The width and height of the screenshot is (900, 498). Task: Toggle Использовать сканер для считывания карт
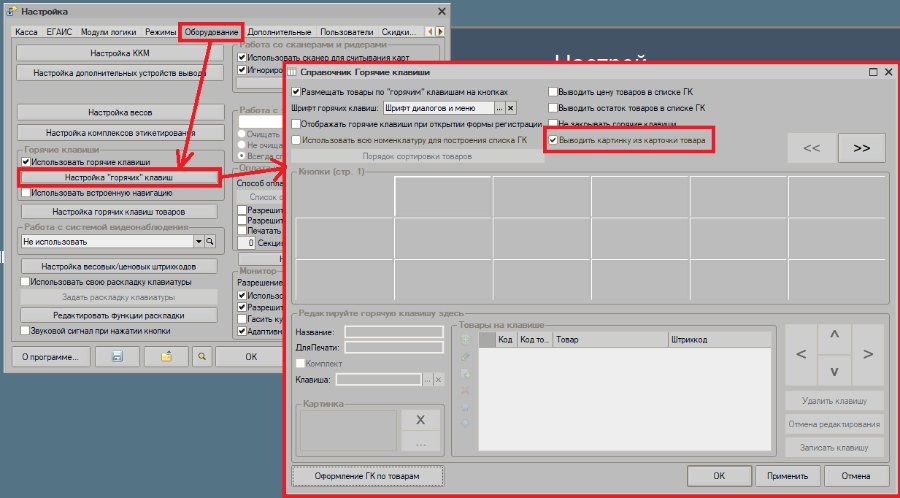(x=242, y=57)
